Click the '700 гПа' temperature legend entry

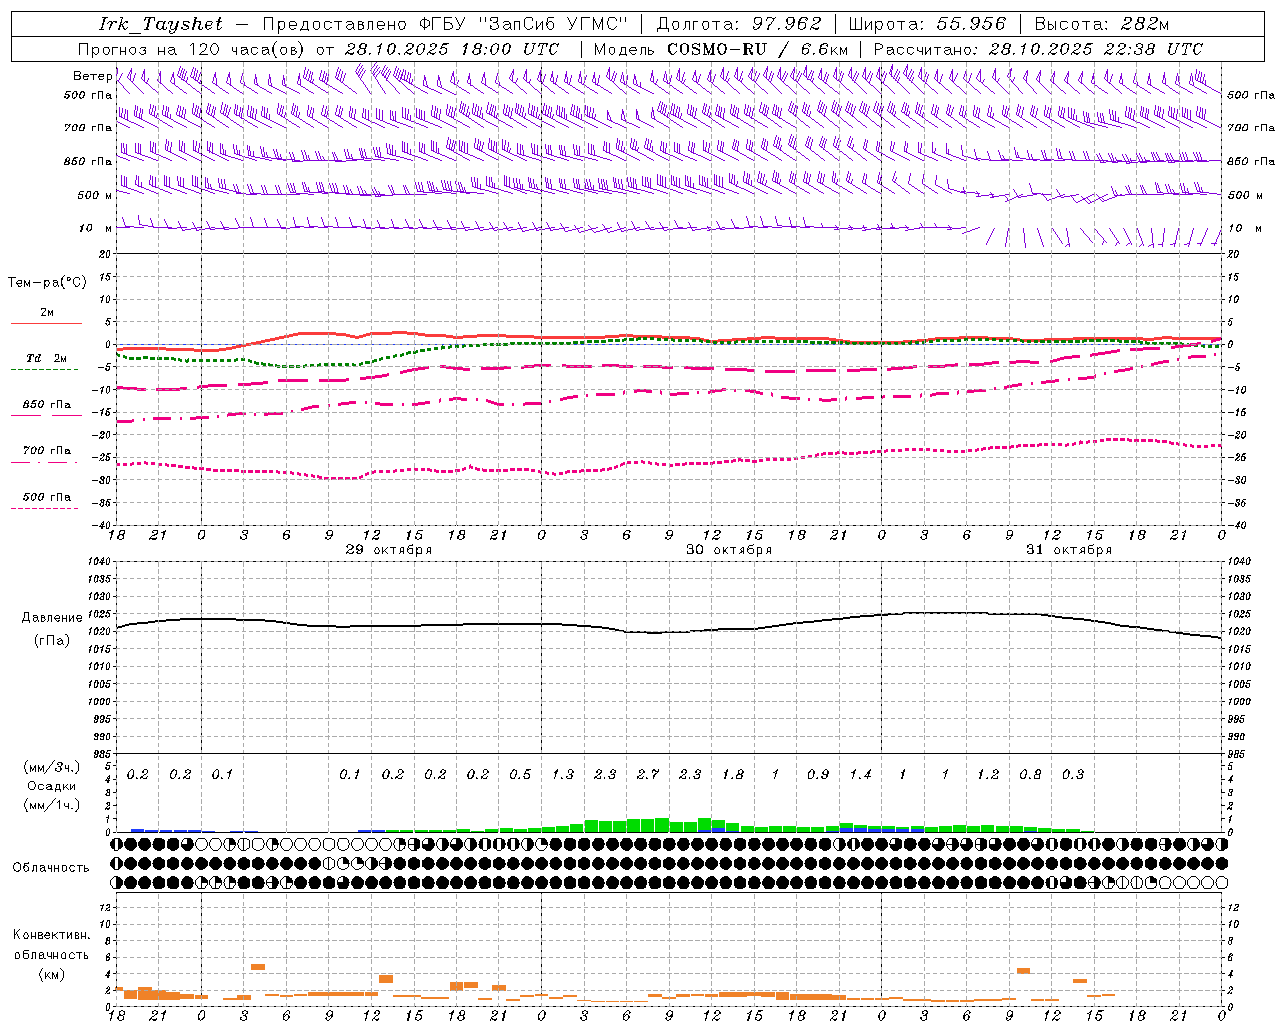(x=46, y=451)
